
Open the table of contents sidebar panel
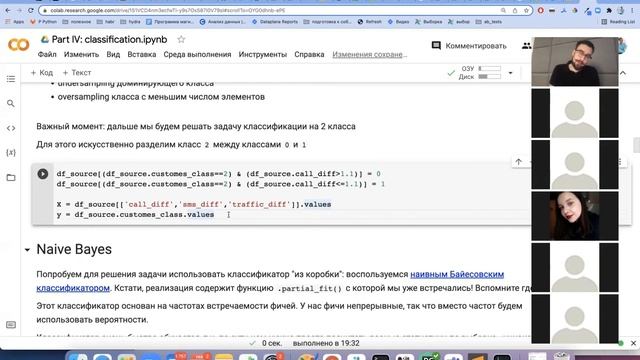(11, 79)
